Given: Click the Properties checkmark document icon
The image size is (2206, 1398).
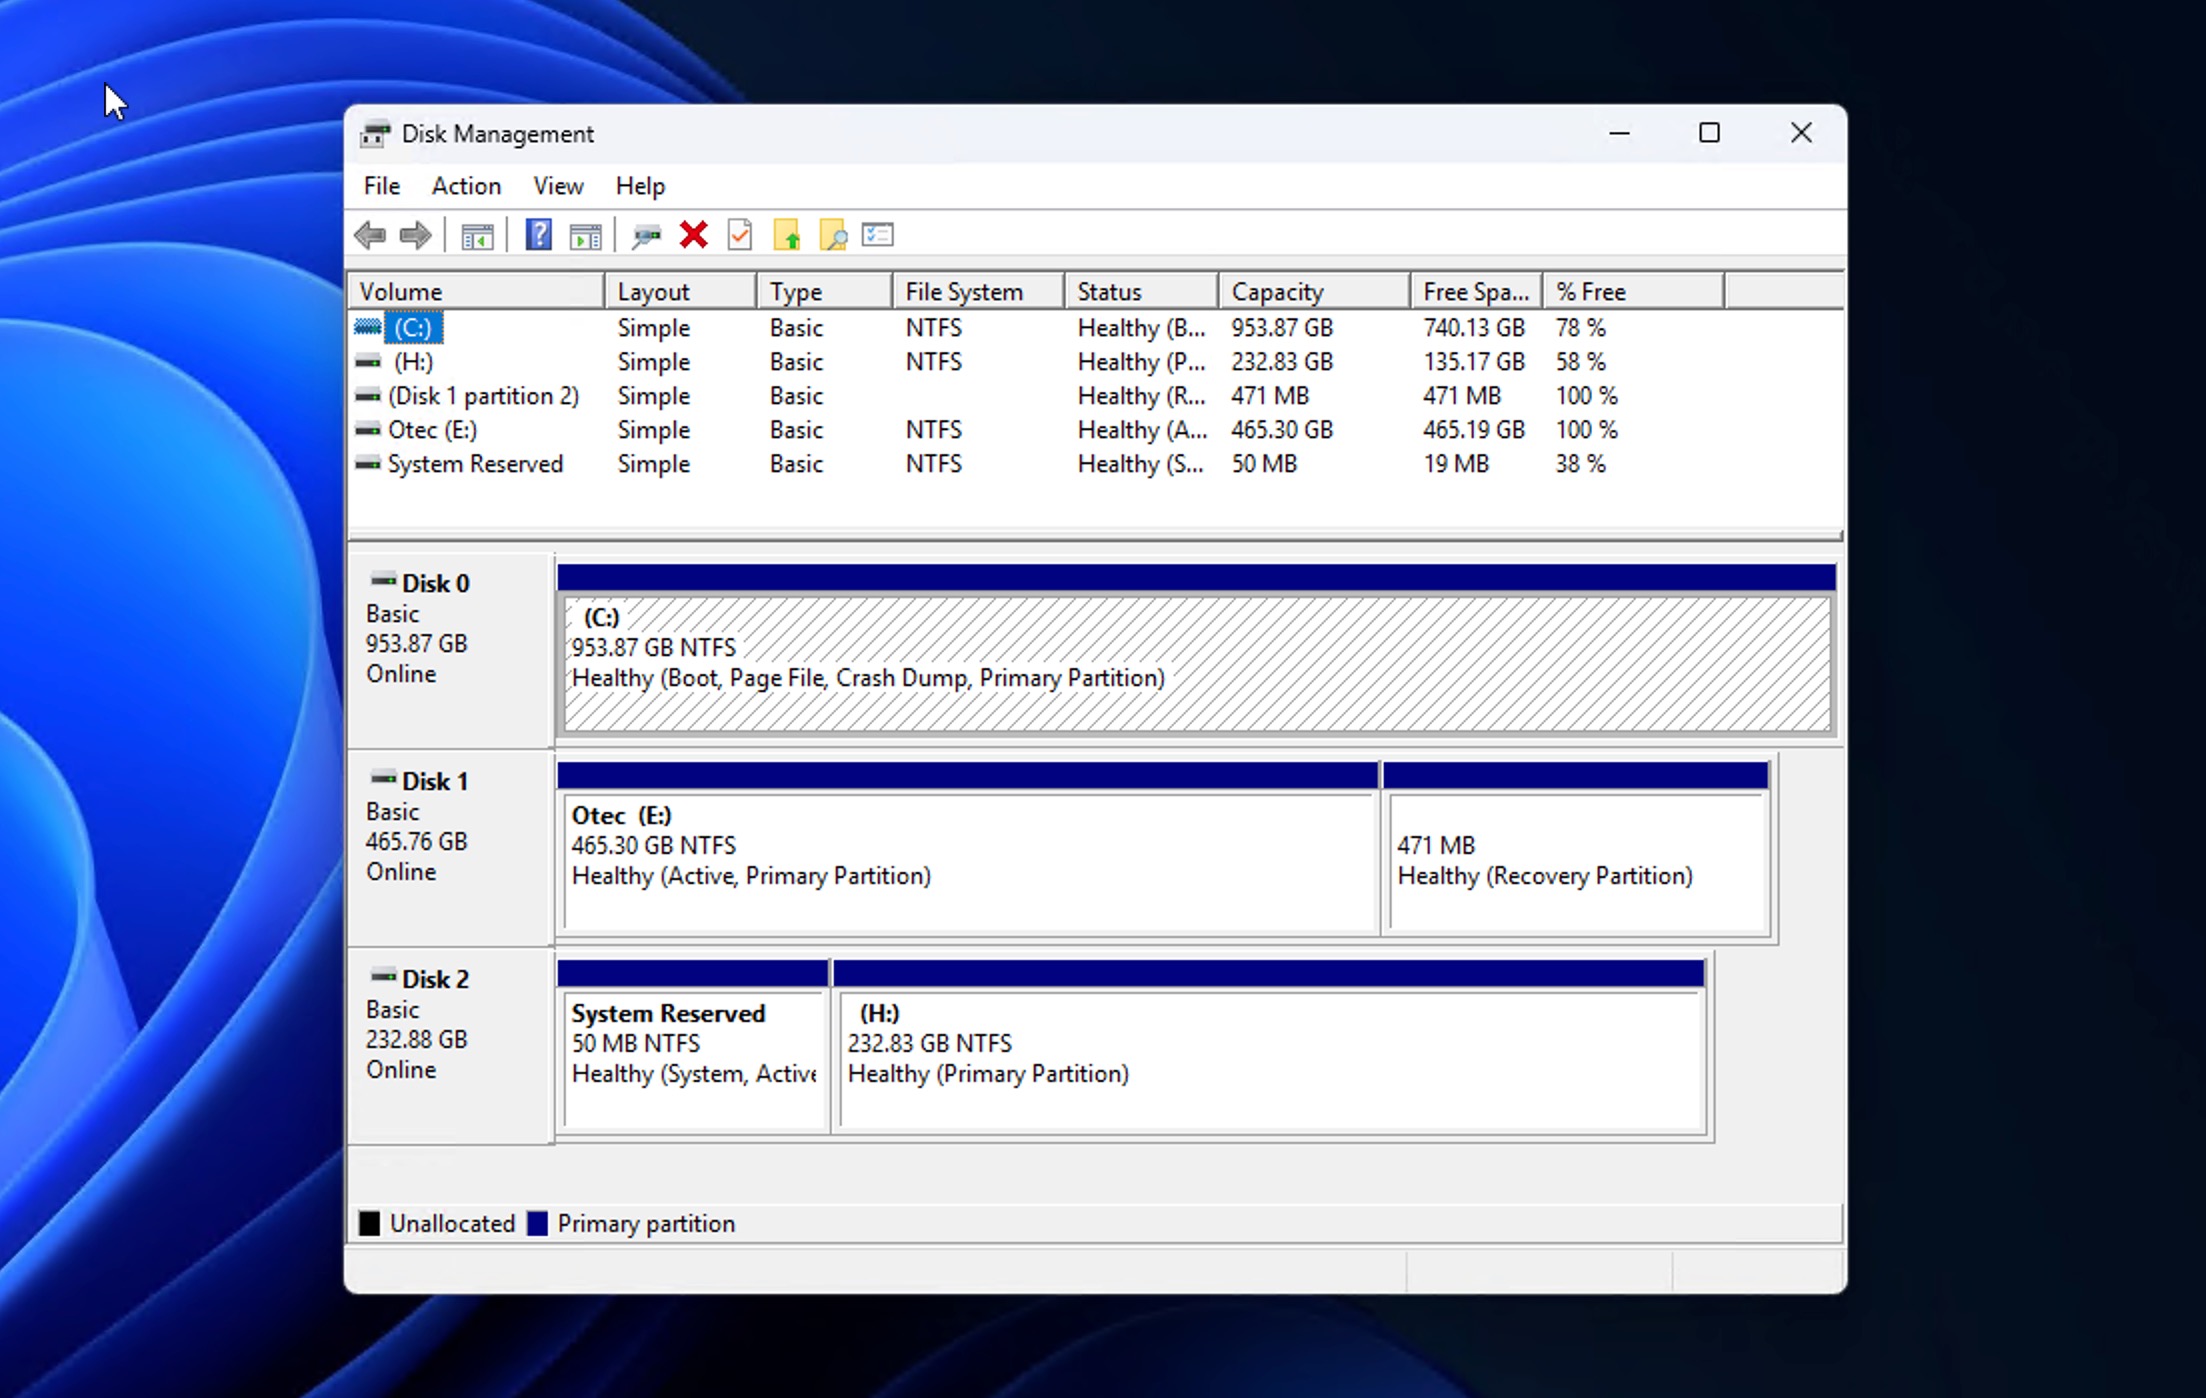Looking at the screenshot, I should [740, 235].
